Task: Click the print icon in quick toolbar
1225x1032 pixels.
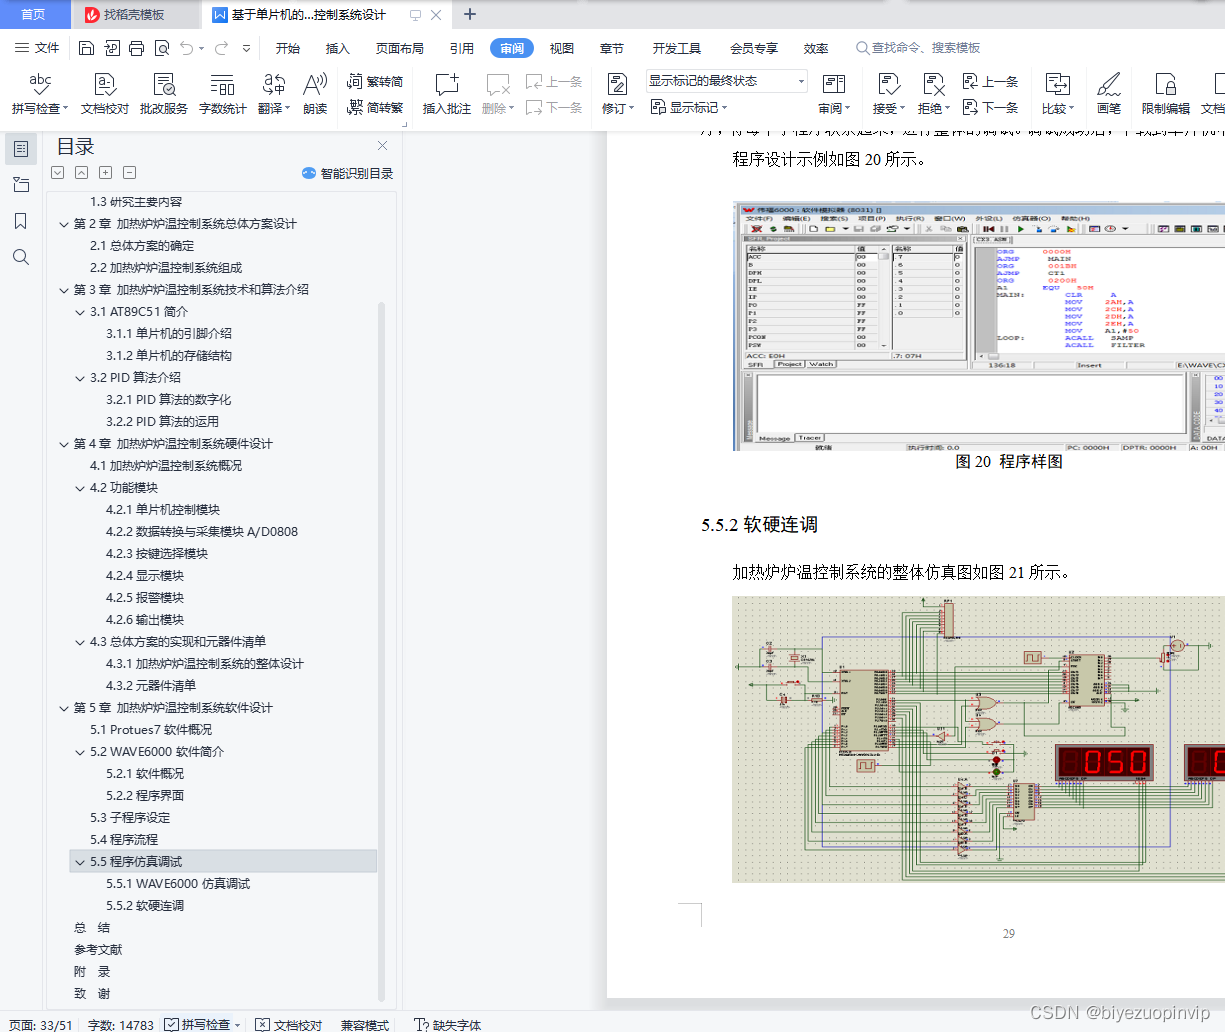Action: 136,48
